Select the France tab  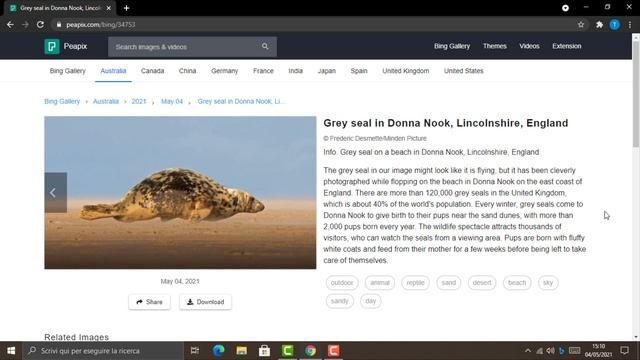tap(263, 71)
